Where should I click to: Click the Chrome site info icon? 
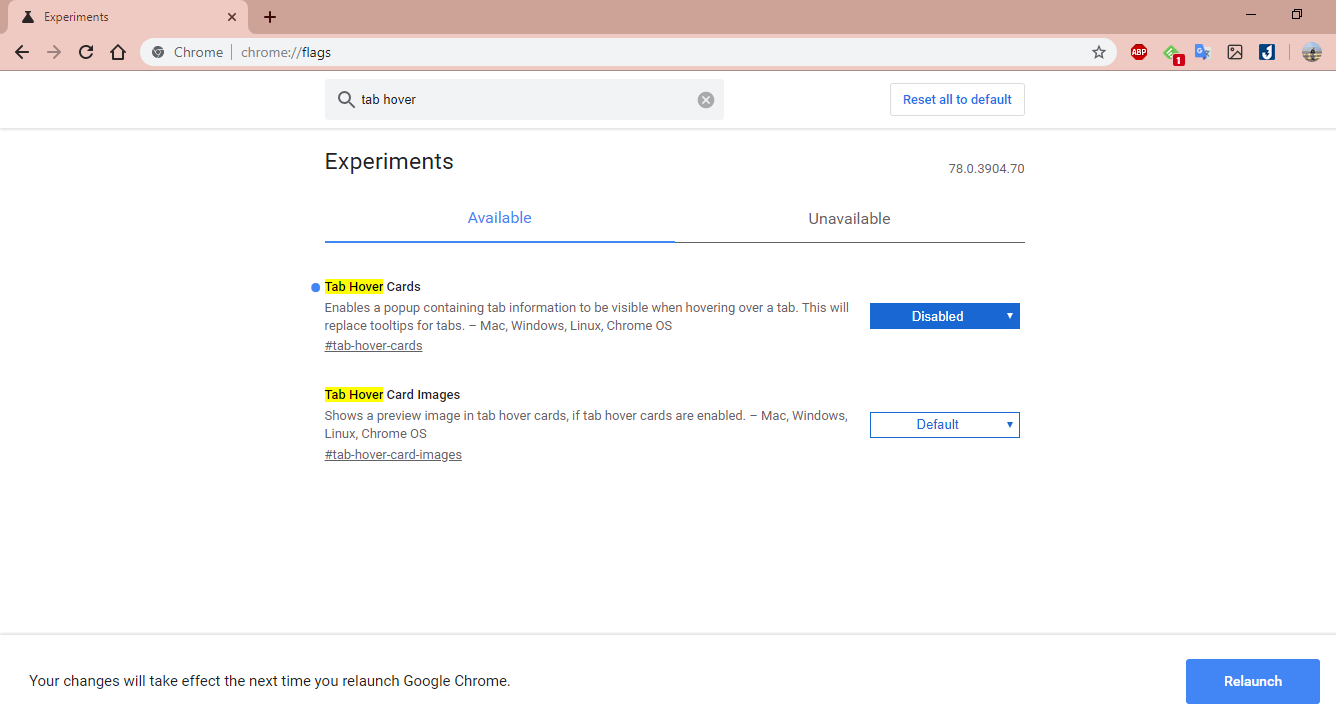click(x=158, y=52)
